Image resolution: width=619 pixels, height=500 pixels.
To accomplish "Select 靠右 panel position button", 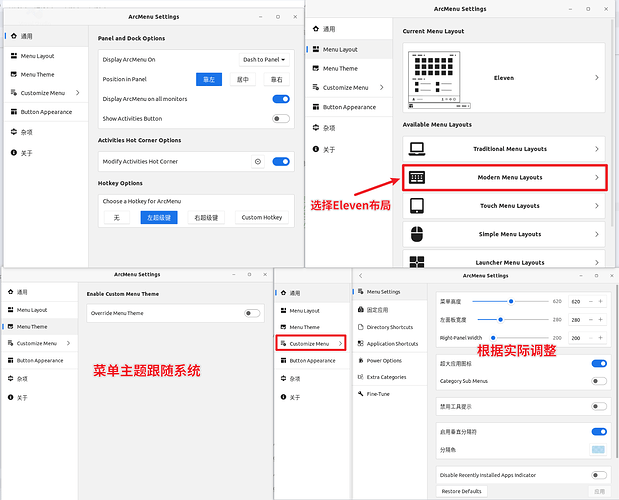I will (277, 79).
